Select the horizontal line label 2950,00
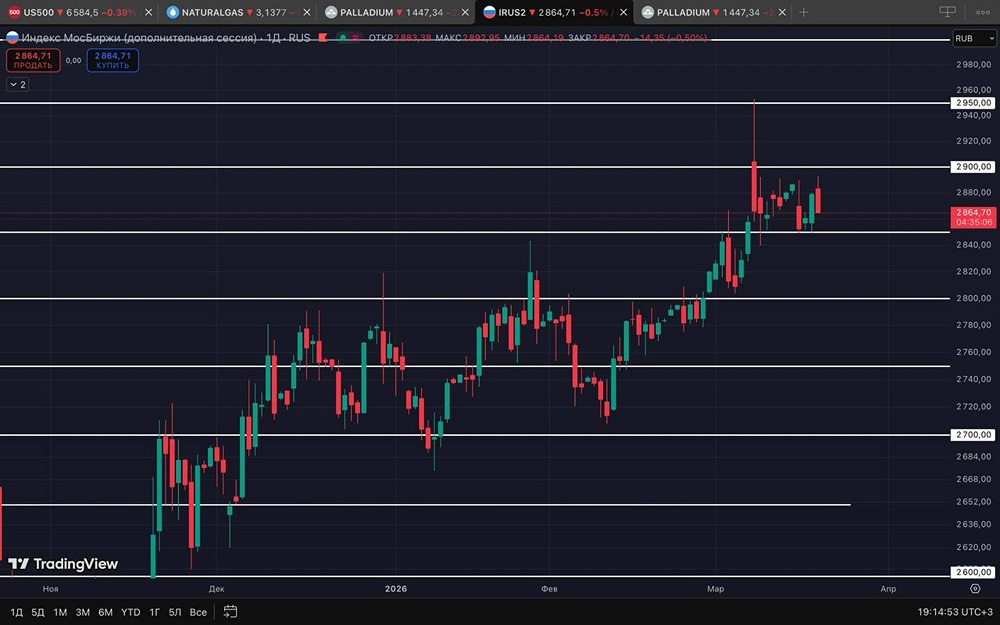Viewport: 1000px width, 625px height. click(x=973, y=103)
